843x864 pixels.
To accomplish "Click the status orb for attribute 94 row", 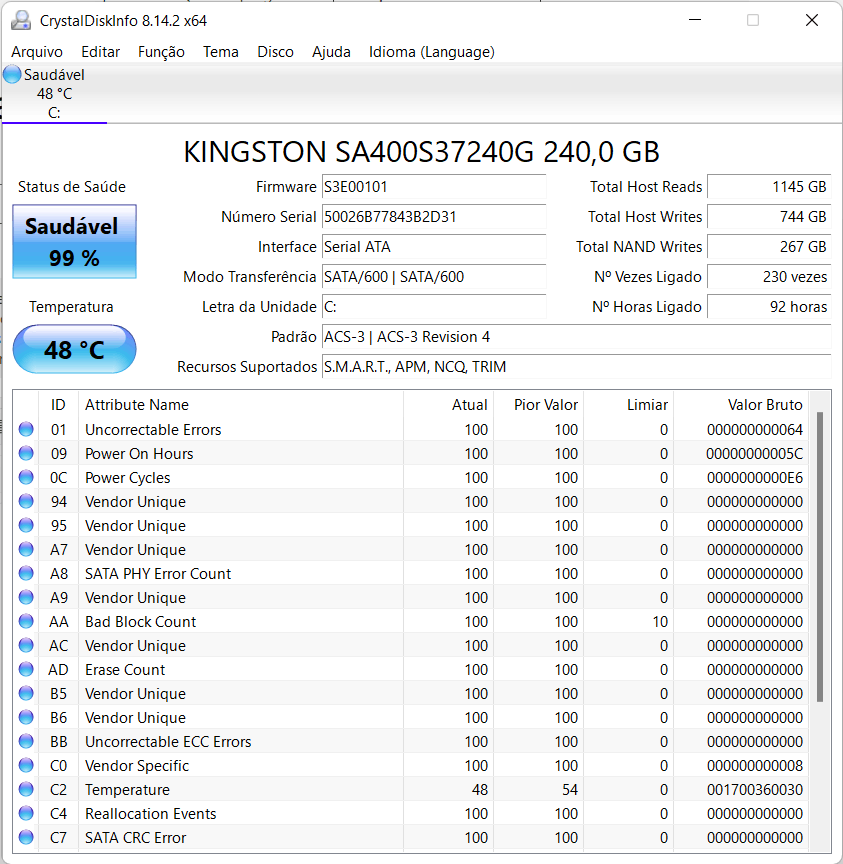I will point(26,501).
